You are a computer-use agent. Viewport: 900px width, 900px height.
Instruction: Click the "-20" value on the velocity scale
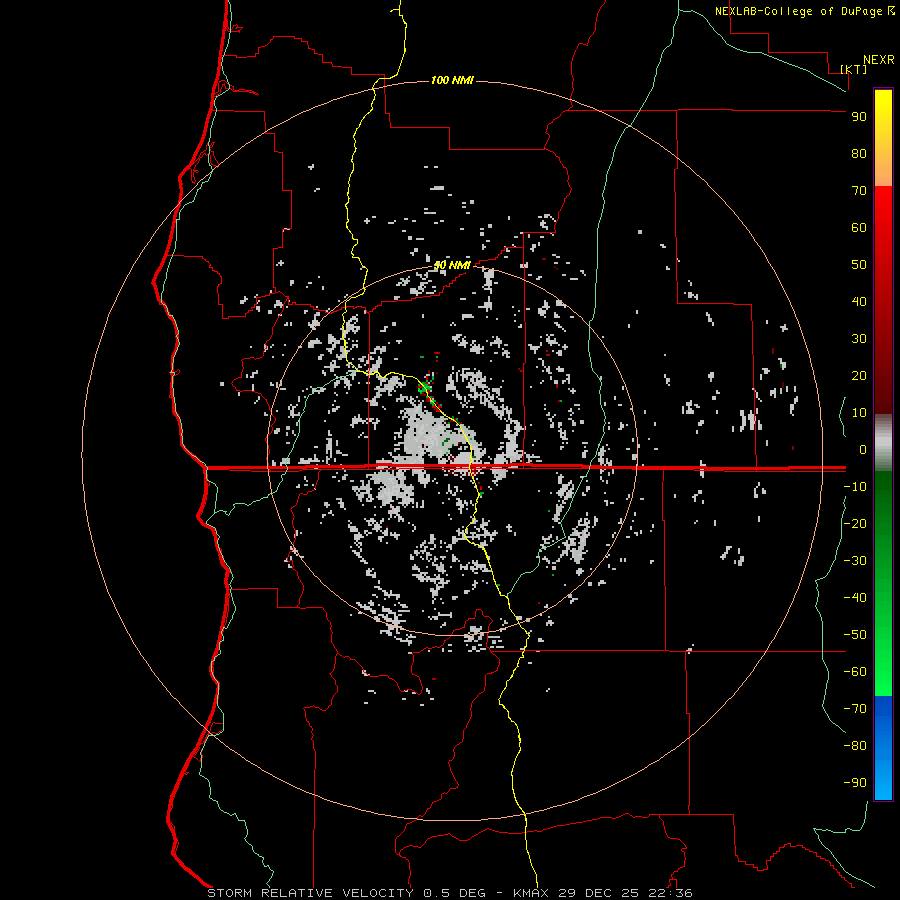coord(855,523)
